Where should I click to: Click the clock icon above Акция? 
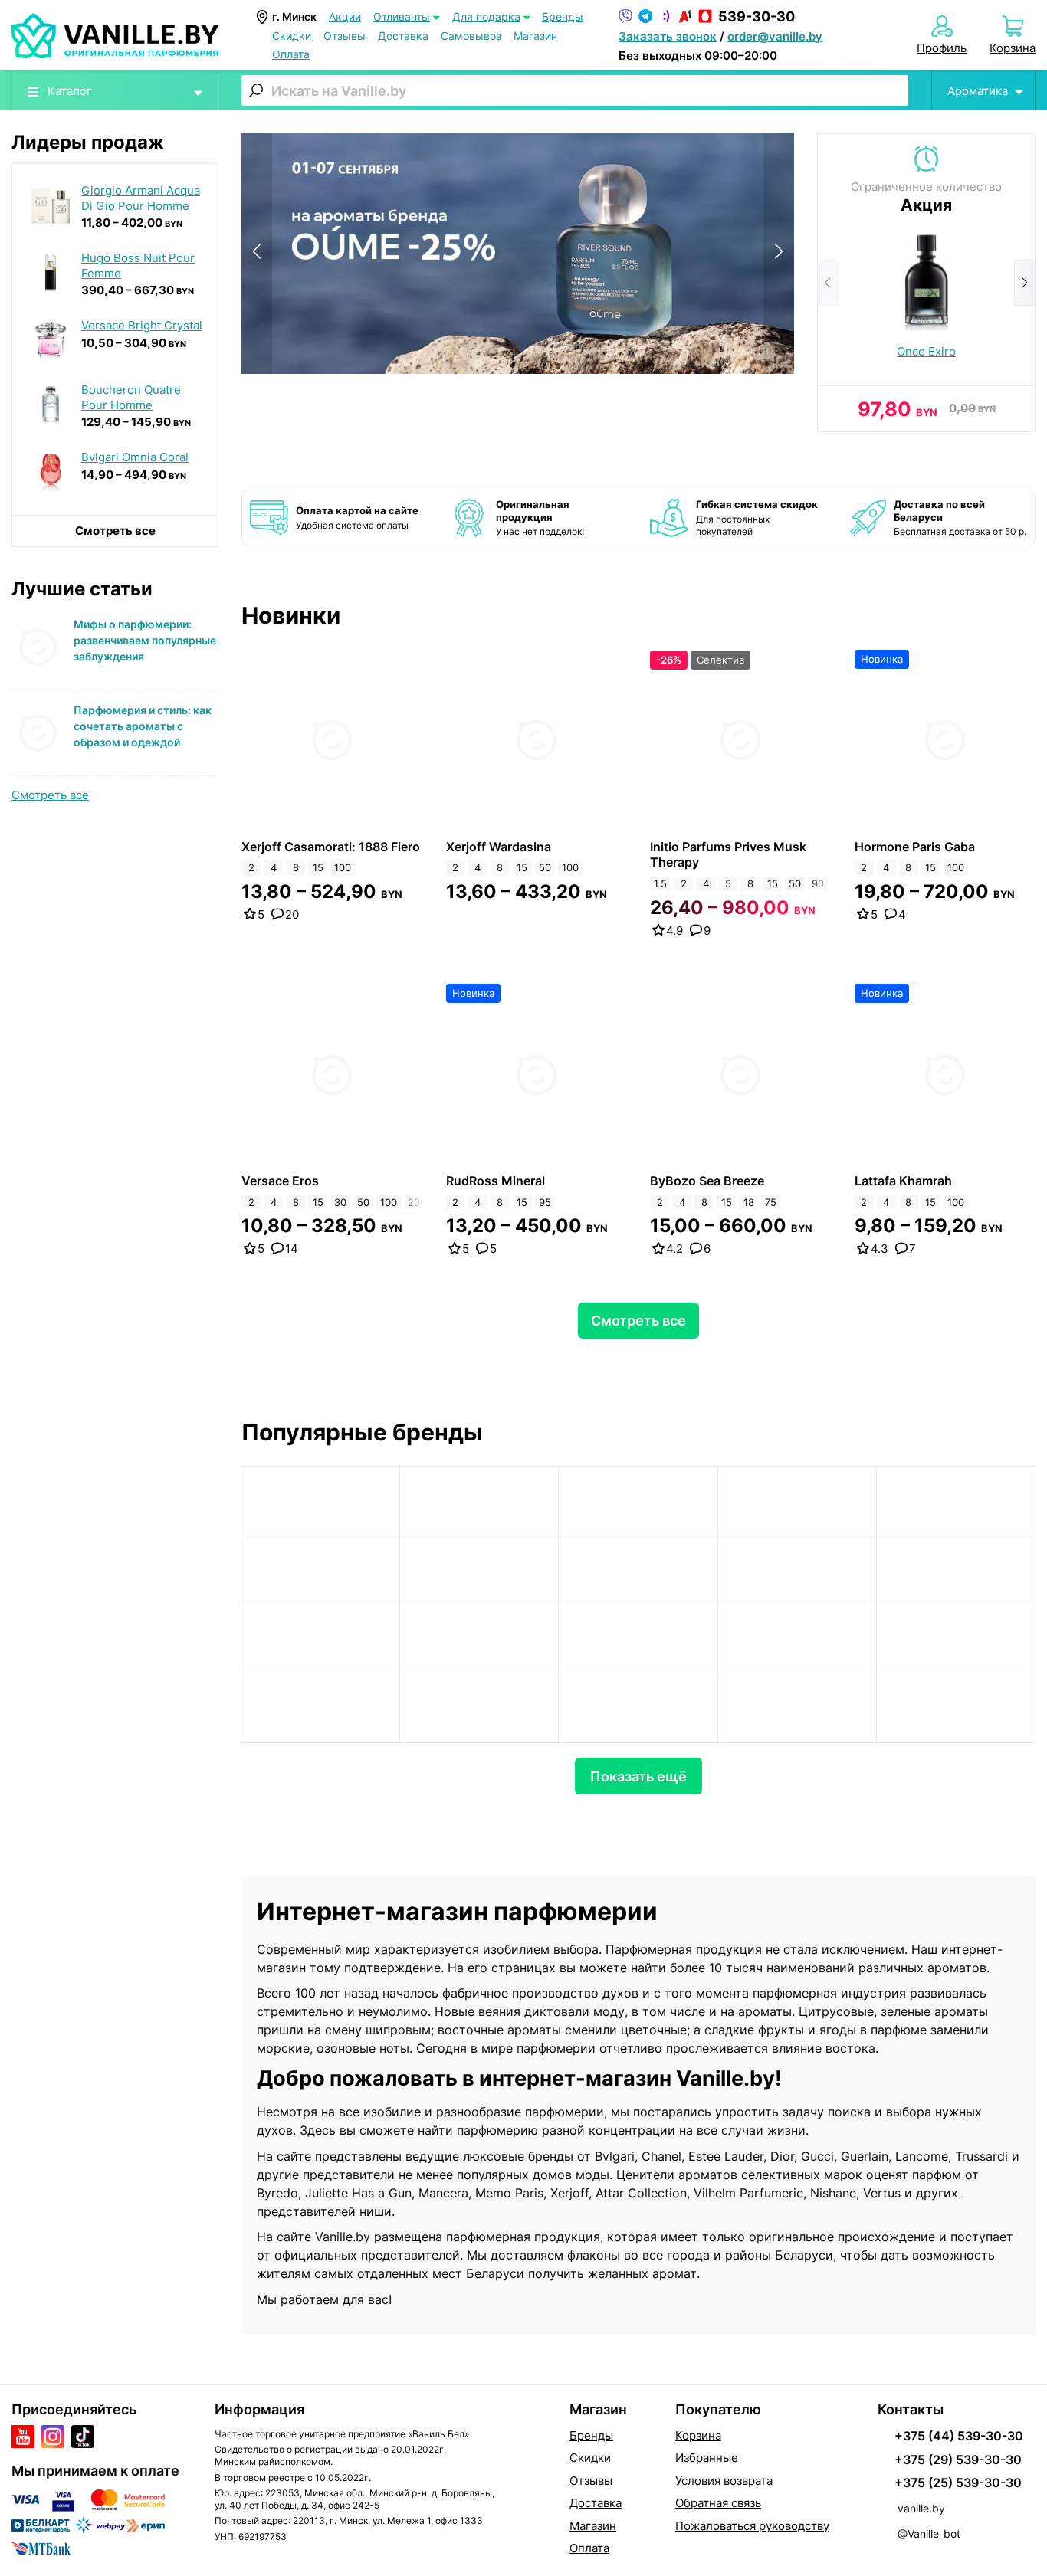(926, 158)
